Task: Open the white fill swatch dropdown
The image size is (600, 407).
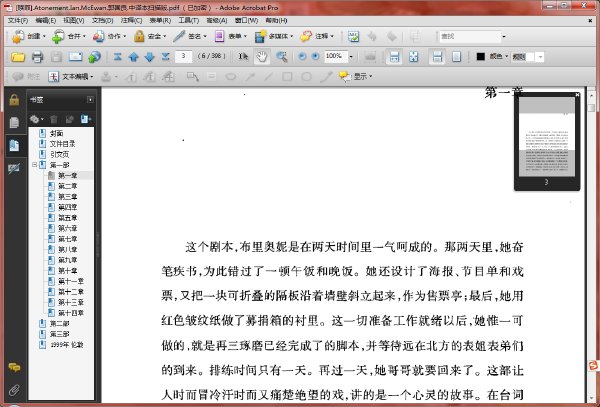Action: pos(540,57)
